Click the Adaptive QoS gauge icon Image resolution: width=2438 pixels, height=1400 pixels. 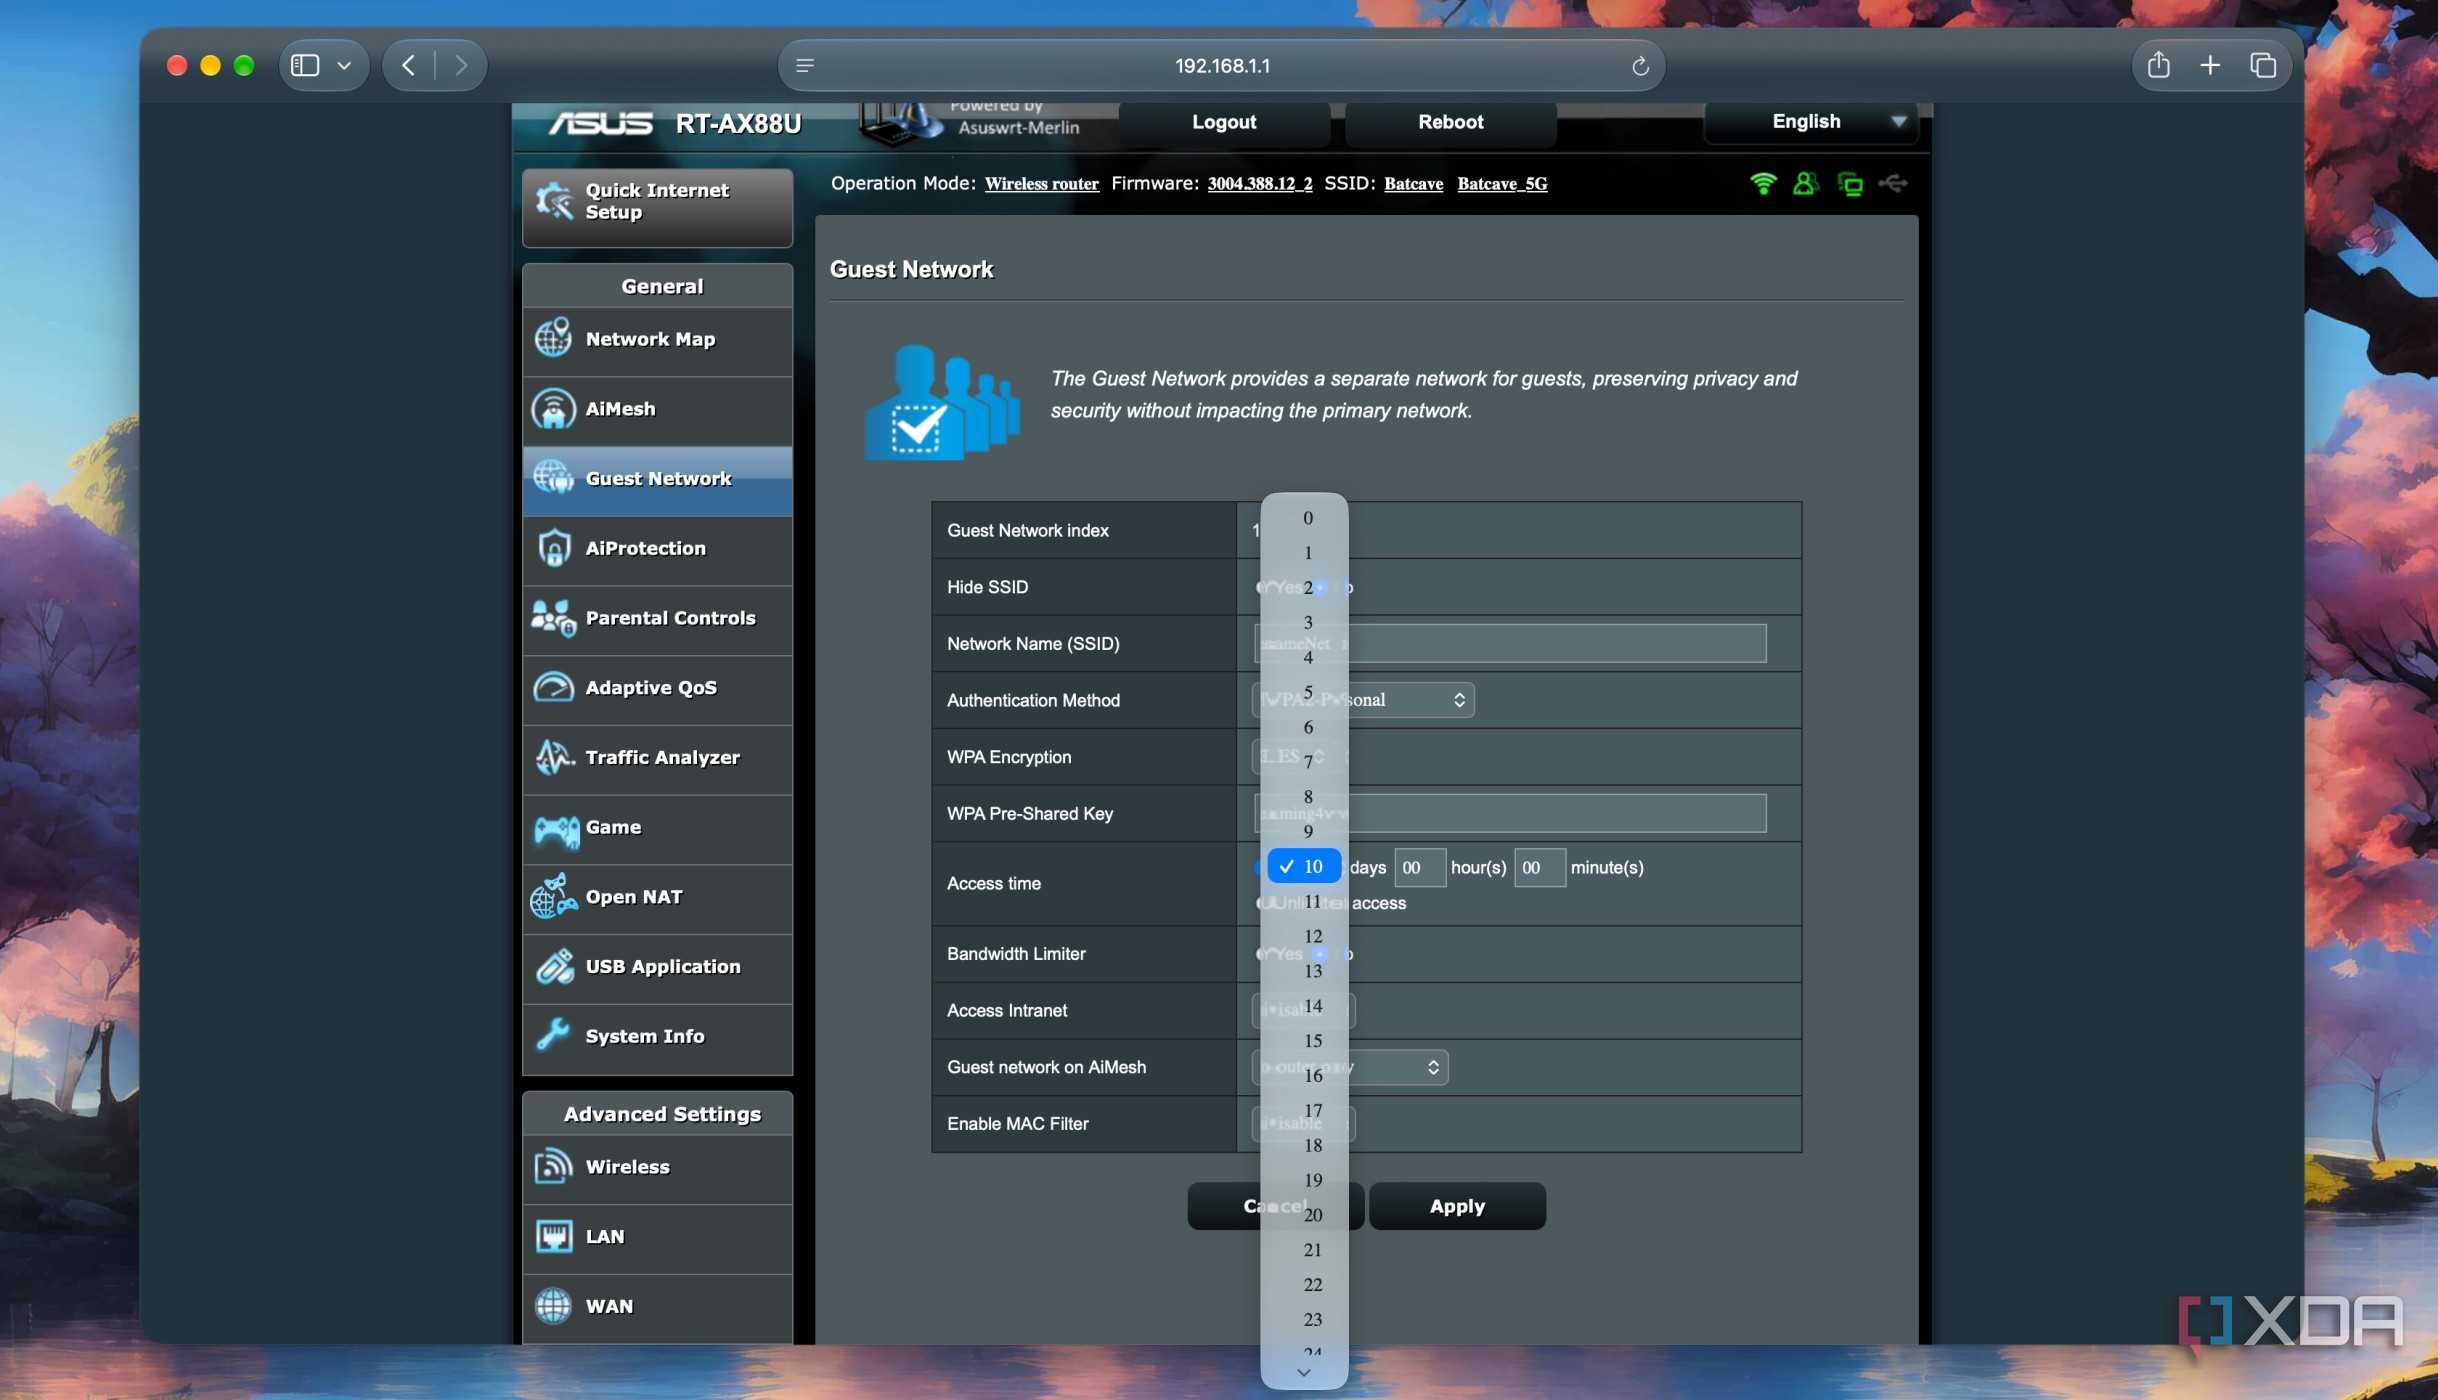[553, 688]
